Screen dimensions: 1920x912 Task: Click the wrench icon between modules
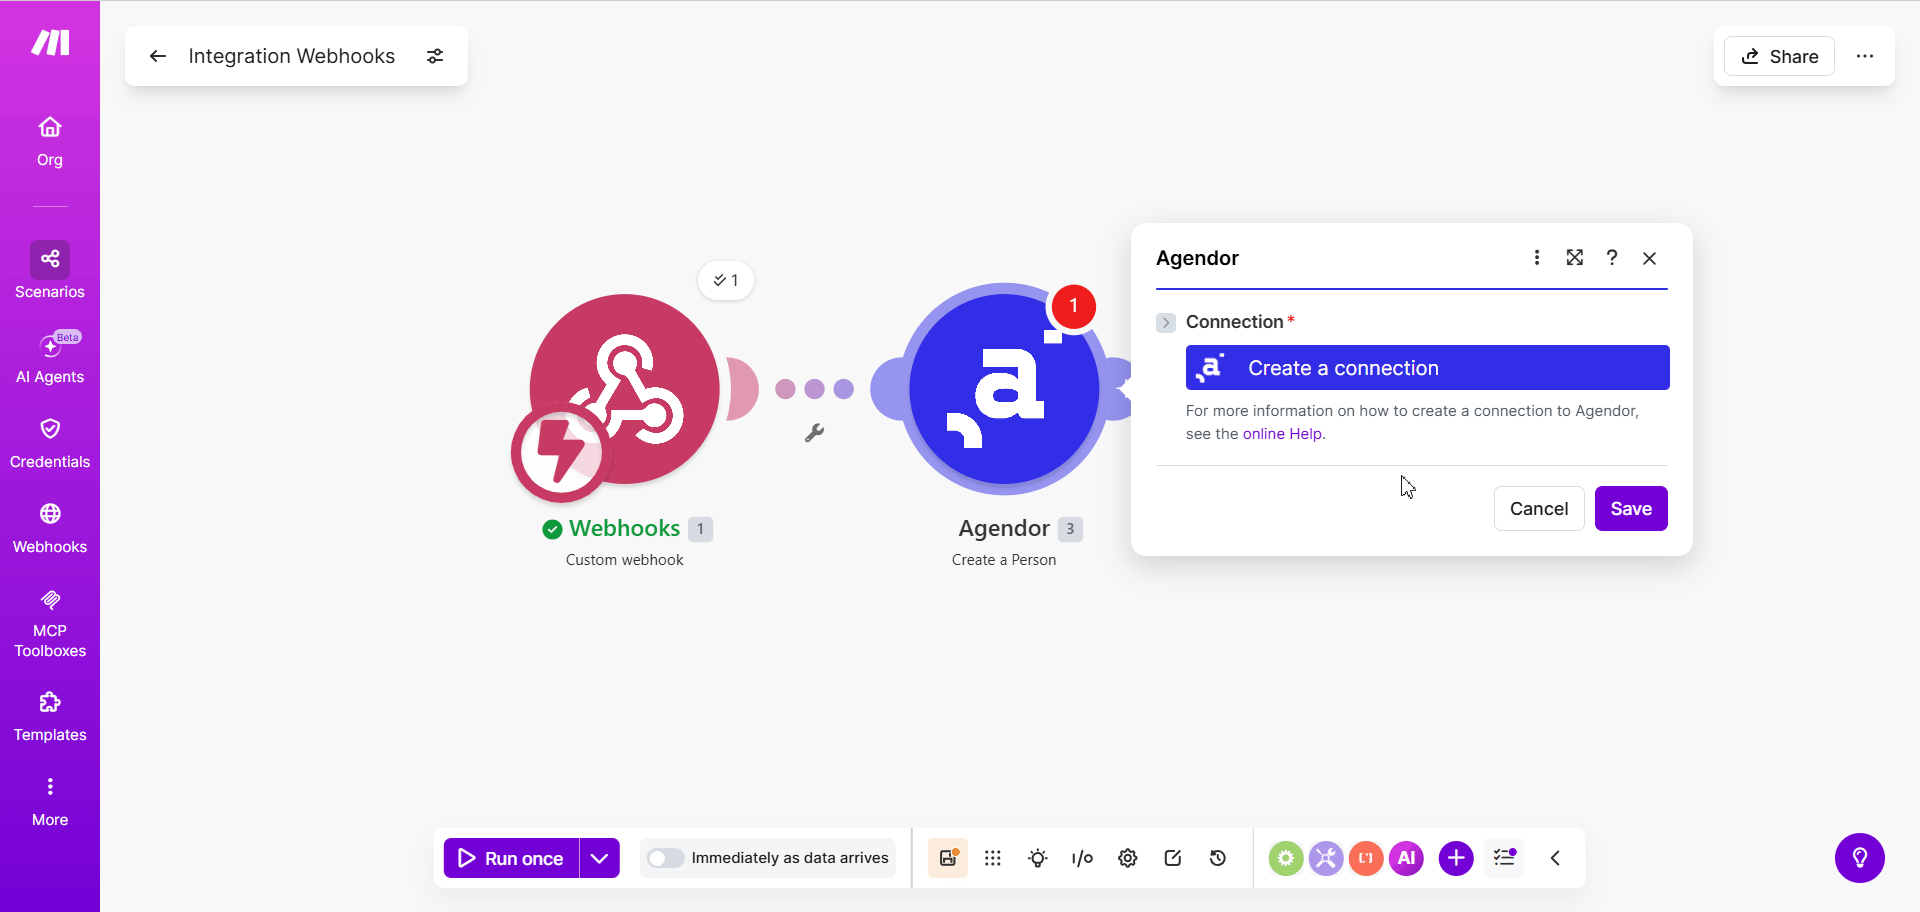coord(815,433)
